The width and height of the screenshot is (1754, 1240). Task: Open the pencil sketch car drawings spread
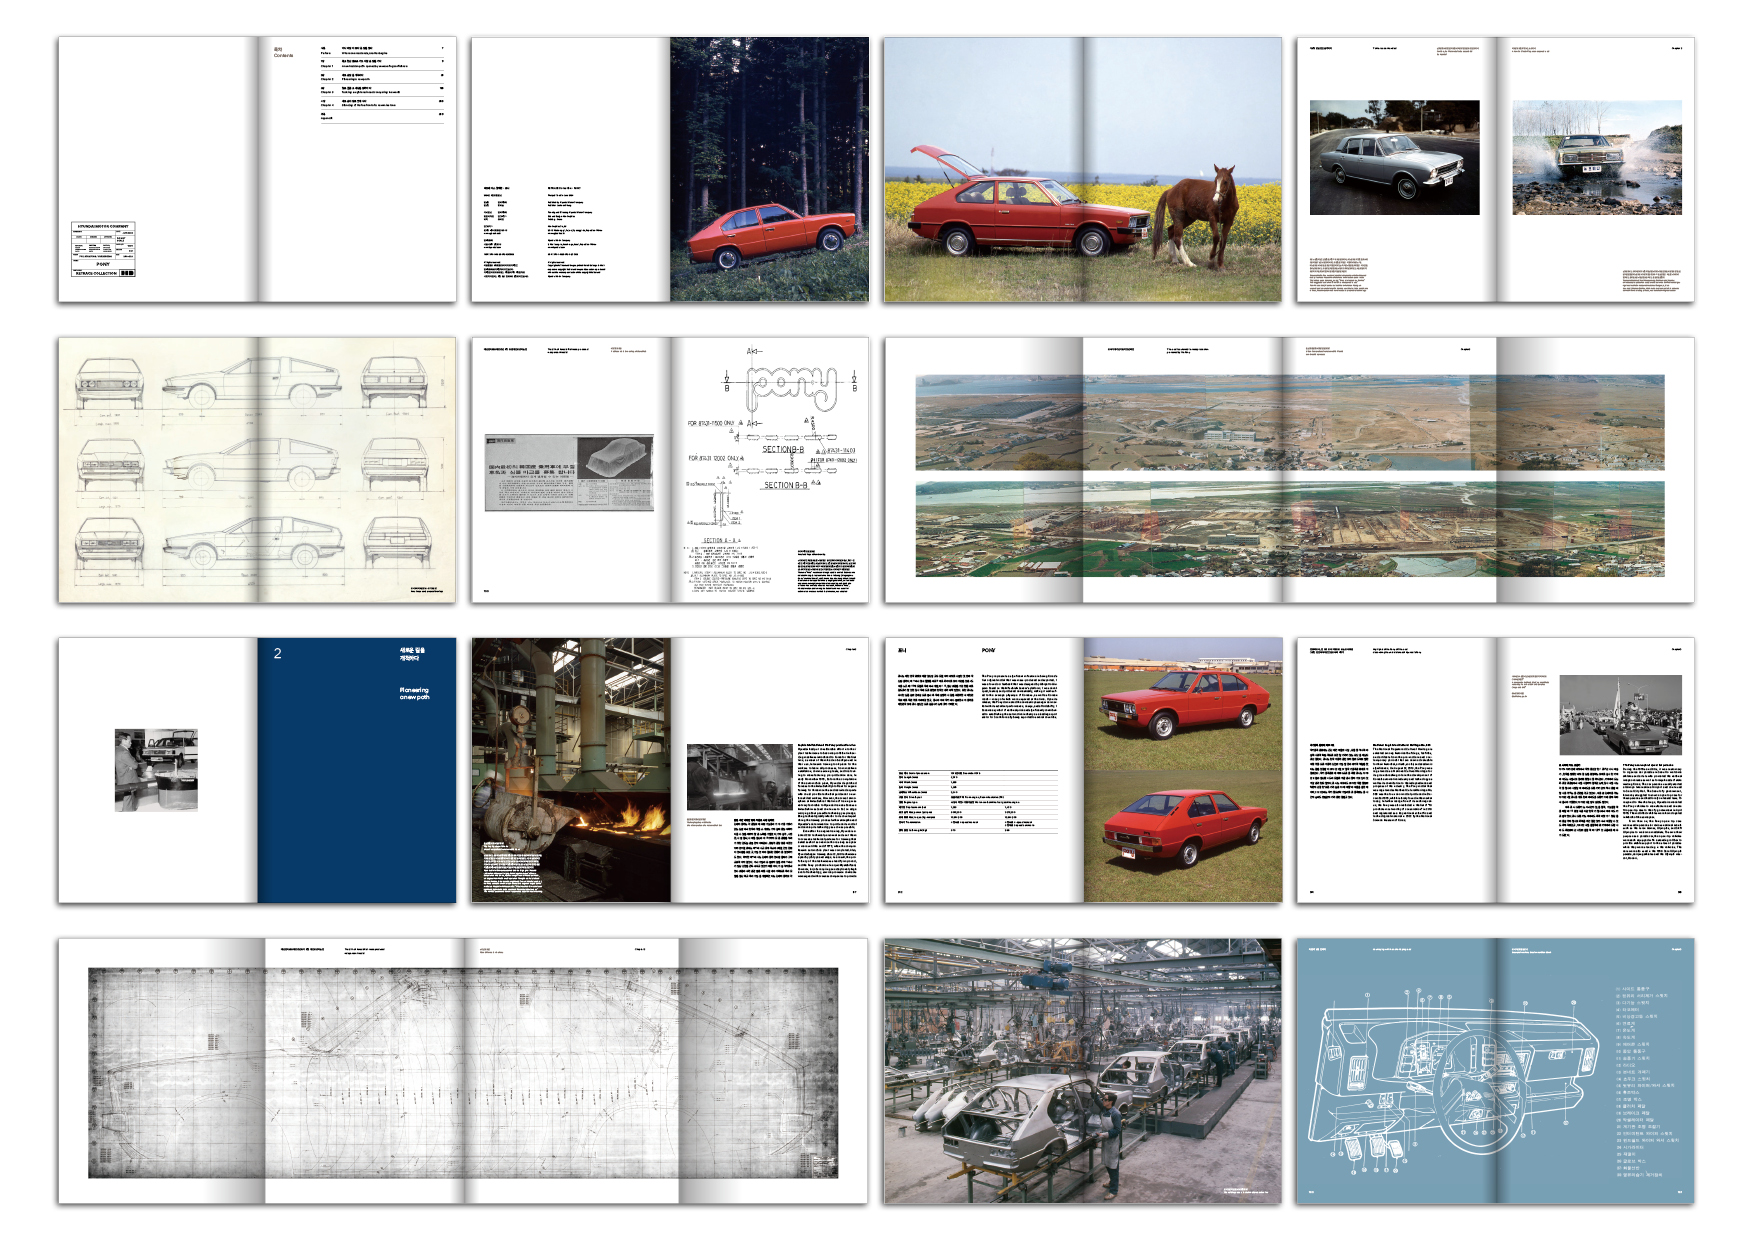click(x=257, y=470)
